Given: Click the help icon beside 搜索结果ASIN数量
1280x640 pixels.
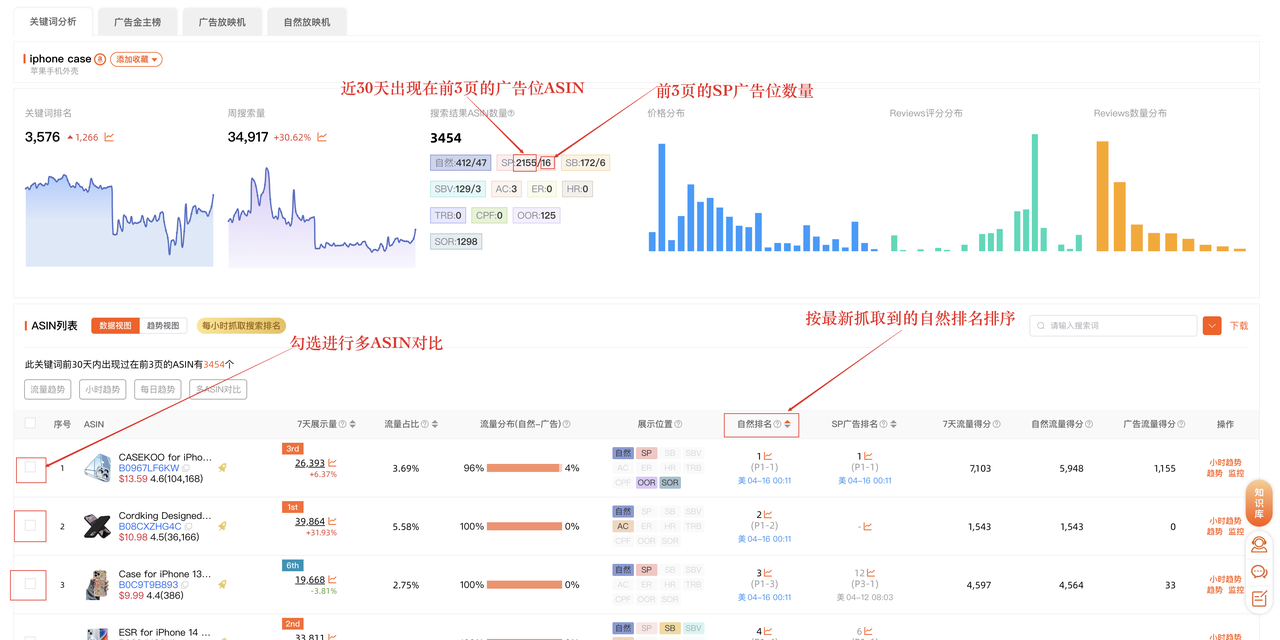Looking at the screenshot, I should click(x=511, y=113).
